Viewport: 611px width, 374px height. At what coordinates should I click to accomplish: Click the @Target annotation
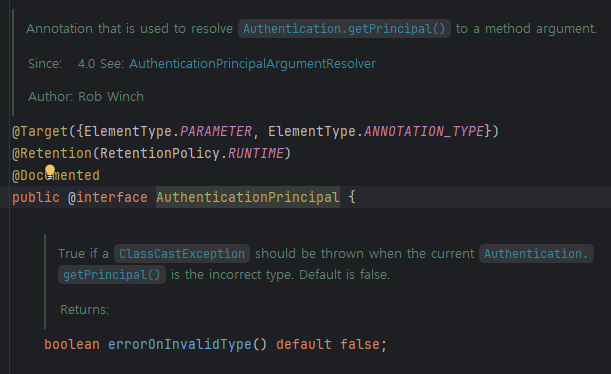coord(40,131)
